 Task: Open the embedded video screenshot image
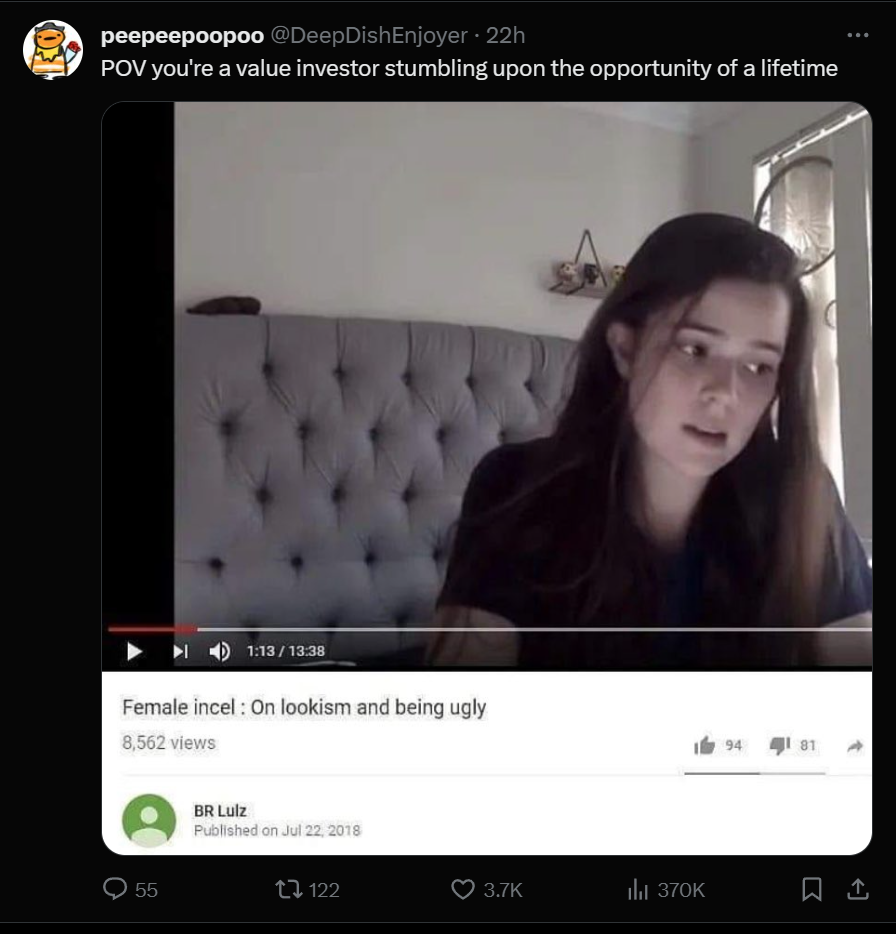[x=487, y=478]
